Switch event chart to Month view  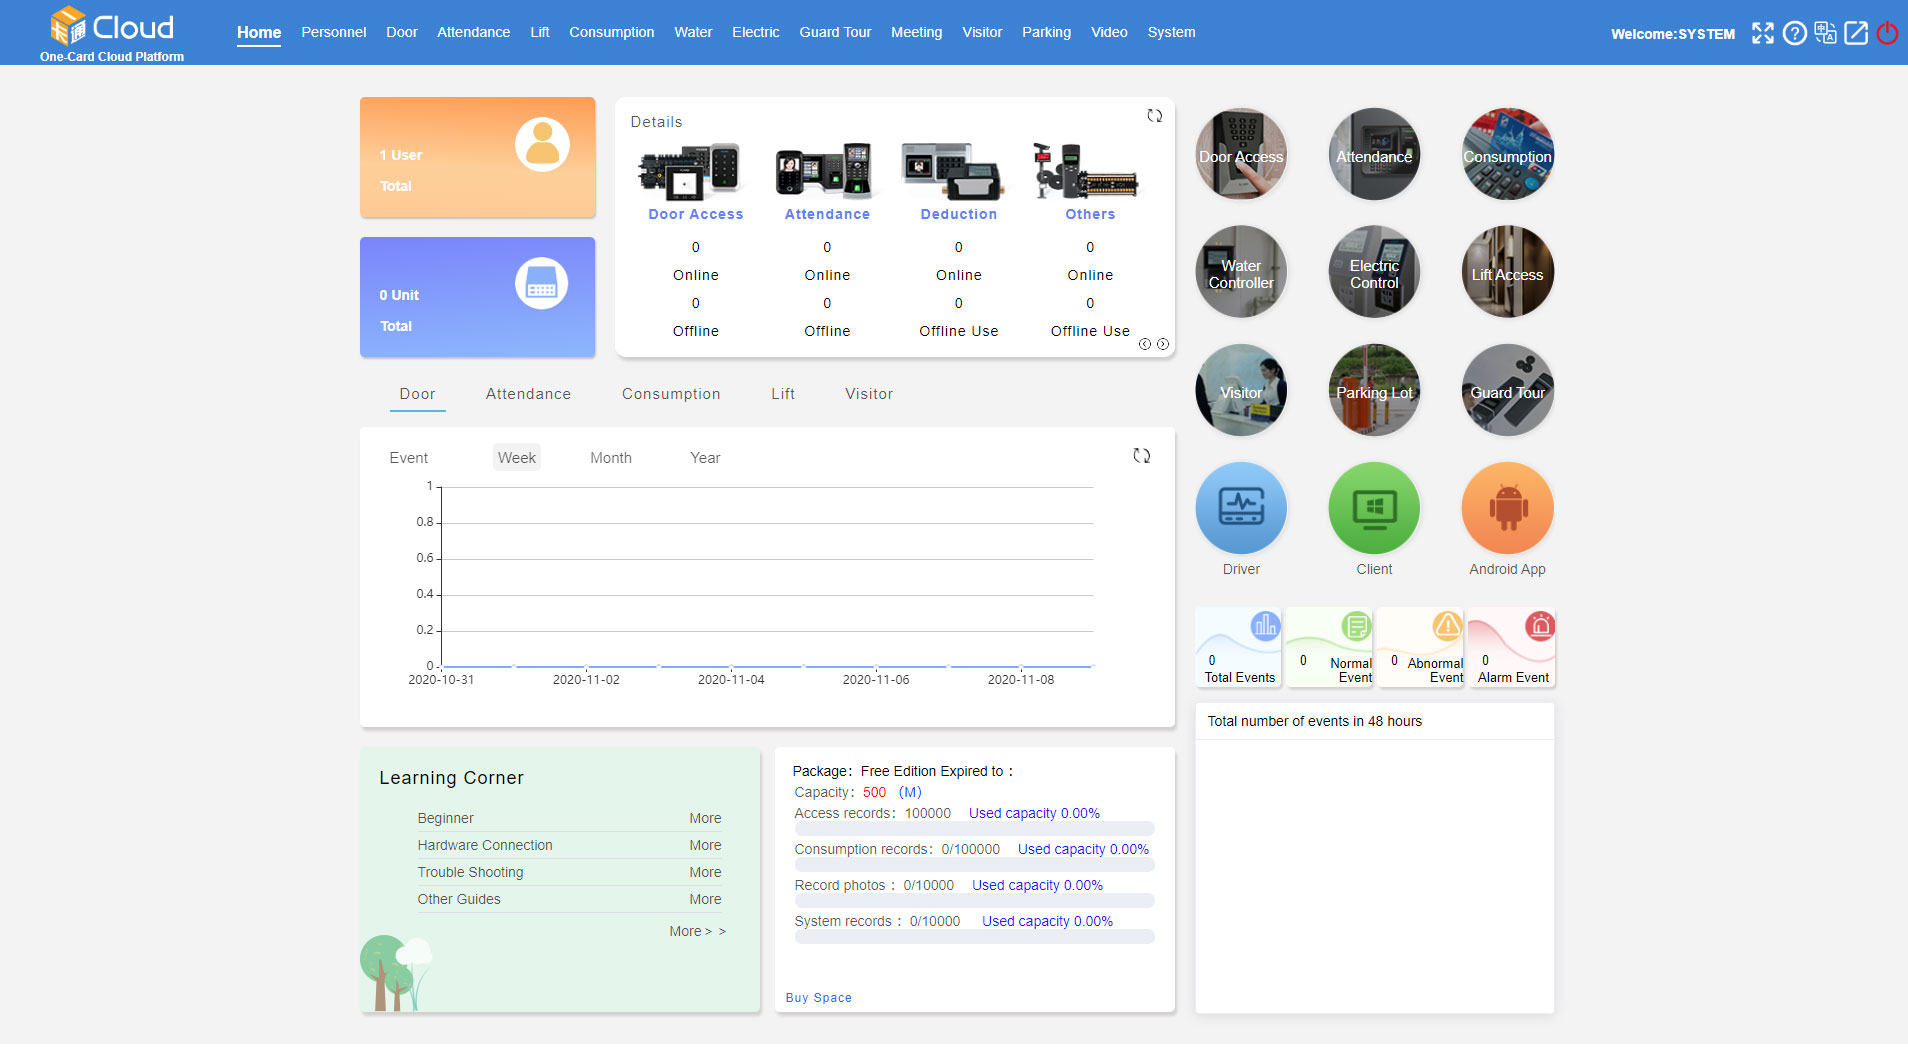[x=610, y=458]
